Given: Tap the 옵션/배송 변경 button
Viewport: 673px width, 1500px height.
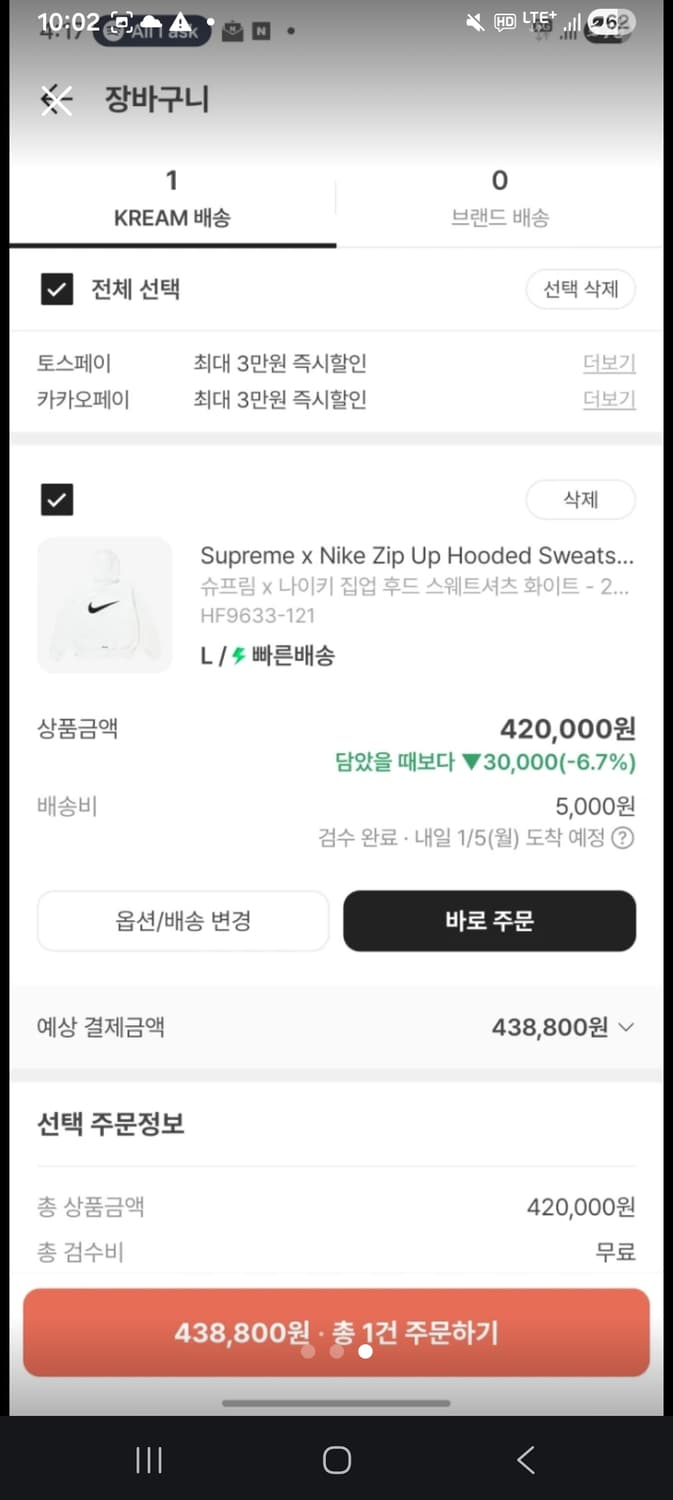Looking at the screenshot, I should (x=183, y=920).
